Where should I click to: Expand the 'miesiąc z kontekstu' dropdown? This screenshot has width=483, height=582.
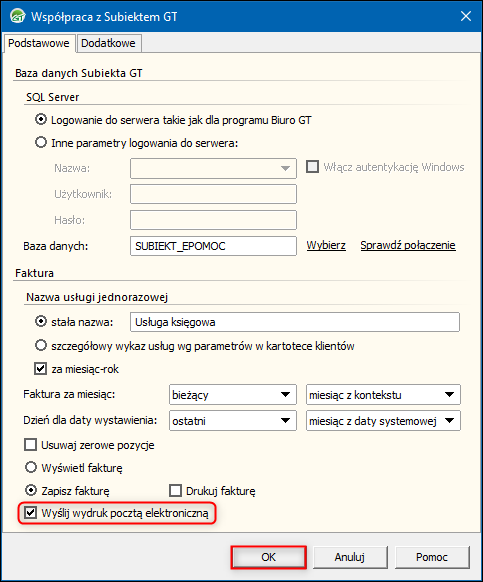point(383,395)
